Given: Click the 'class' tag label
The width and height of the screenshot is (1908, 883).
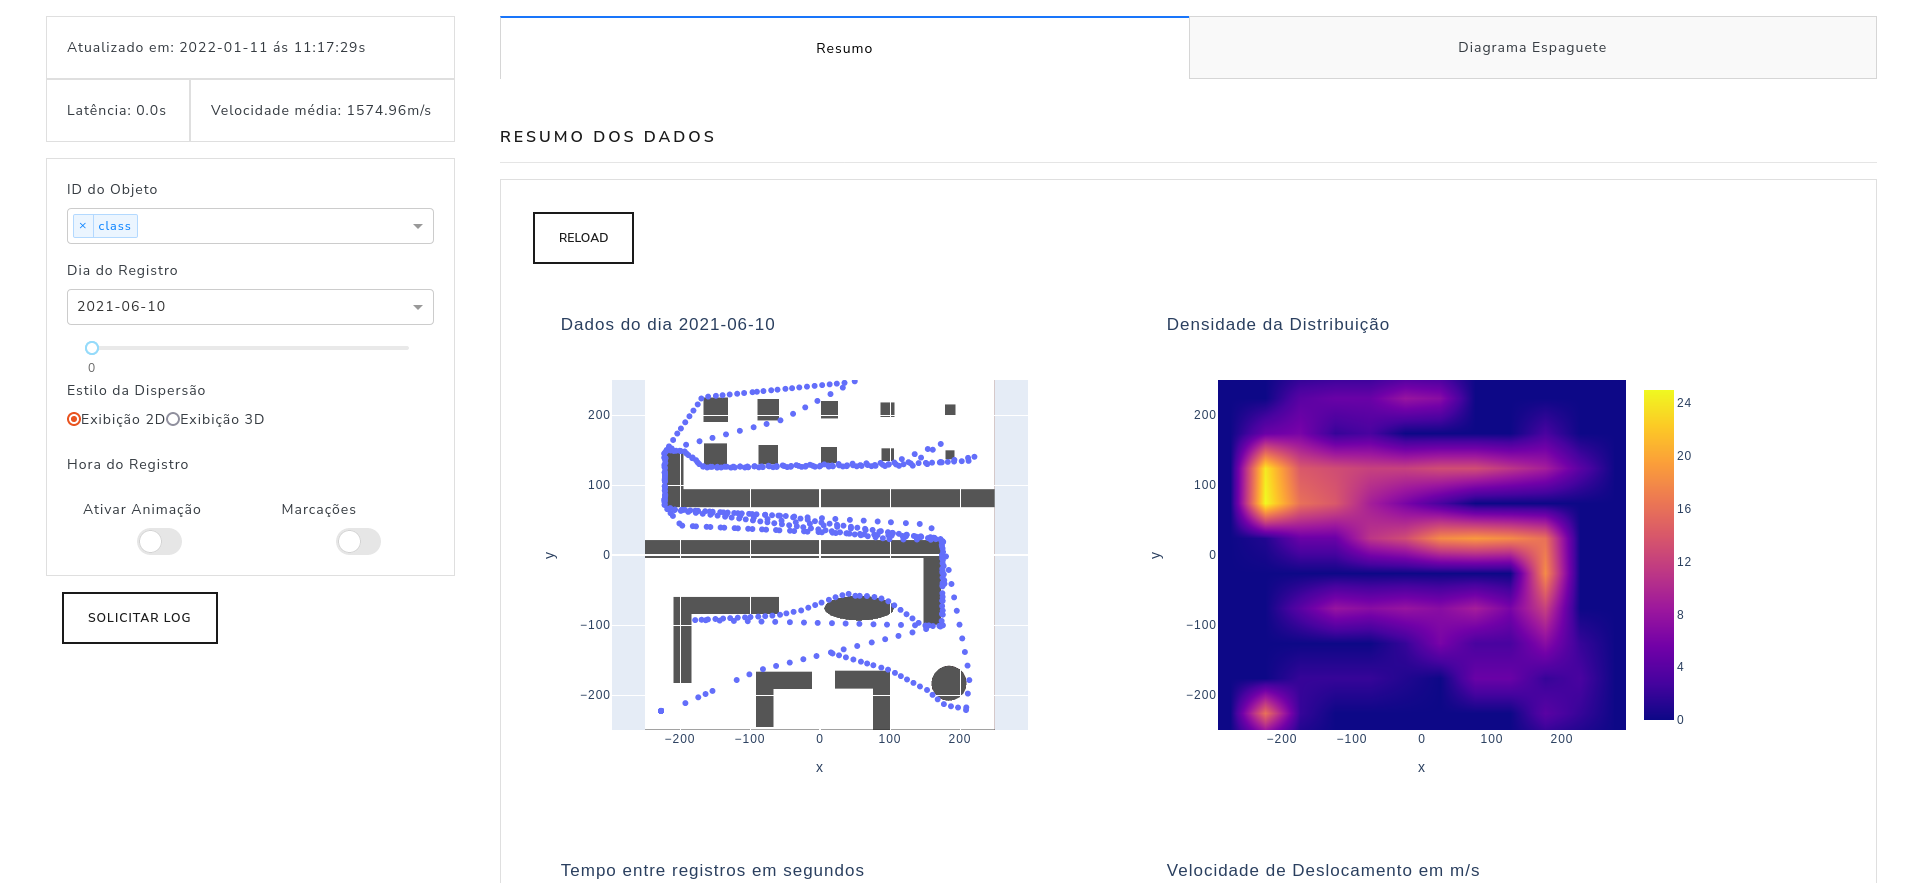Looking at the screenshot, I should 115,226.
